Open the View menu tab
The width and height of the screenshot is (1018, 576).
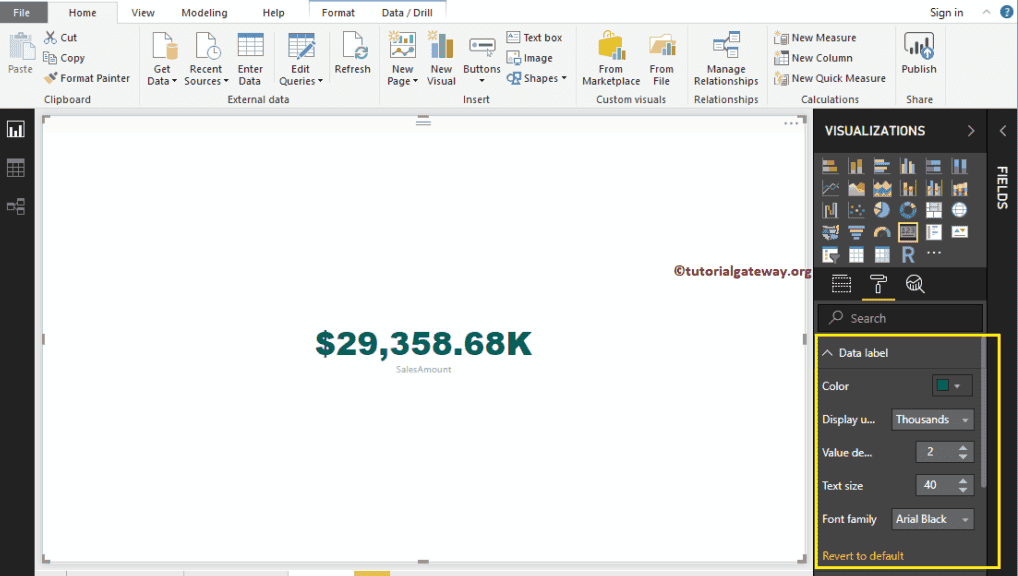[x=142, y=13]
